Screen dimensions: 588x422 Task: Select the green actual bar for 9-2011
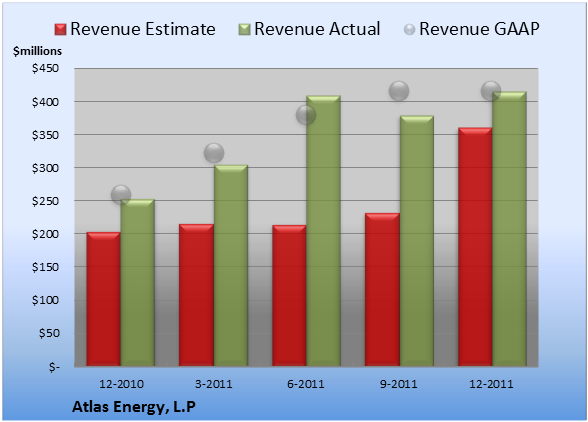click(416, 241)
